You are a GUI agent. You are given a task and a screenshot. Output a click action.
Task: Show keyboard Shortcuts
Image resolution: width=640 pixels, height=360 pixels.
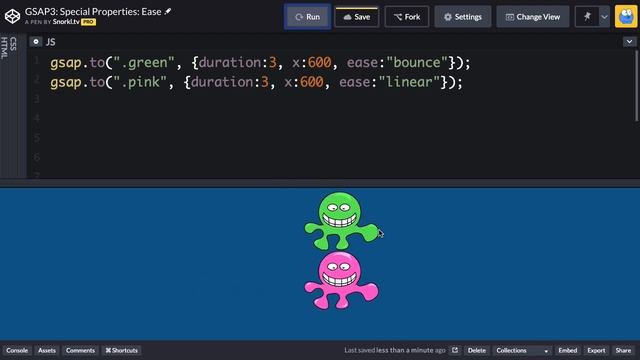pyautogui.click(x=121, y=350)
